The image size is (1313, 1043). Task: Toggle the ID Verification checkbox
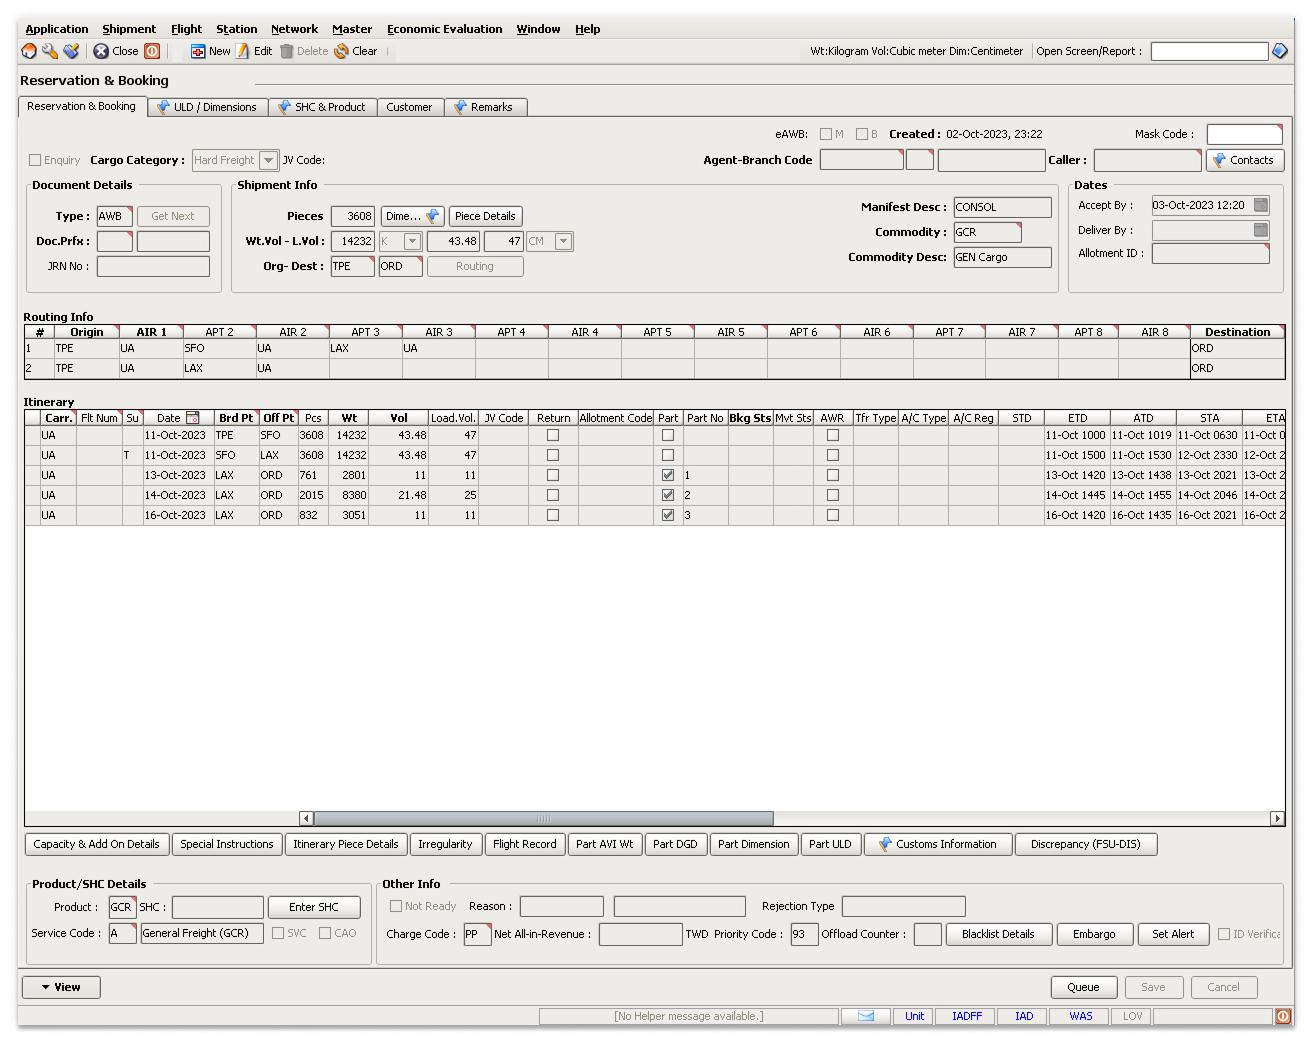tap(1224, 934)
